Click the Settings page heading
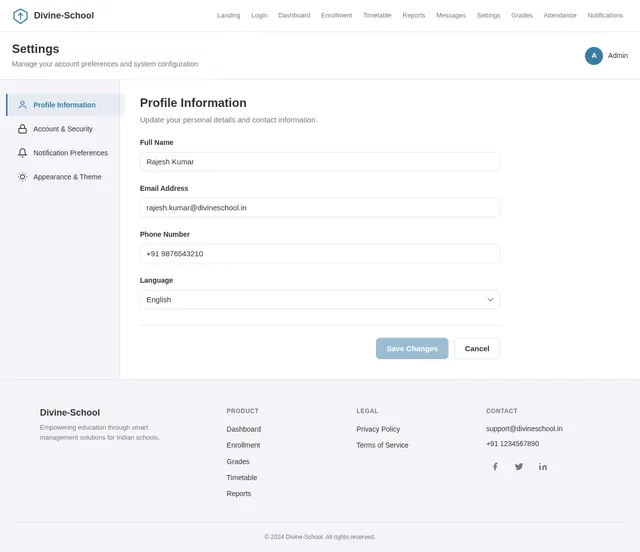 (36, 49)
